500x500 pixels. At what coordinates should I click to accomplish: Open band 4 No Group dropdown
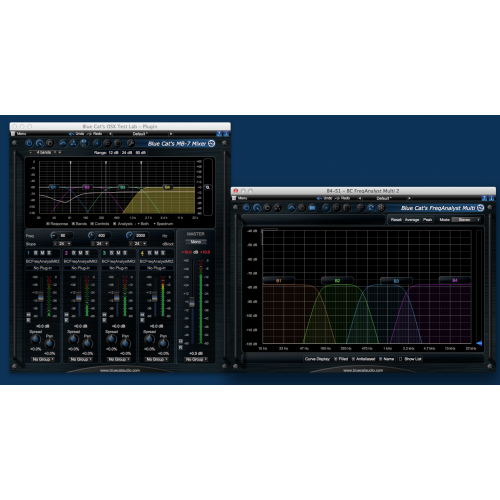coord(157,359)
